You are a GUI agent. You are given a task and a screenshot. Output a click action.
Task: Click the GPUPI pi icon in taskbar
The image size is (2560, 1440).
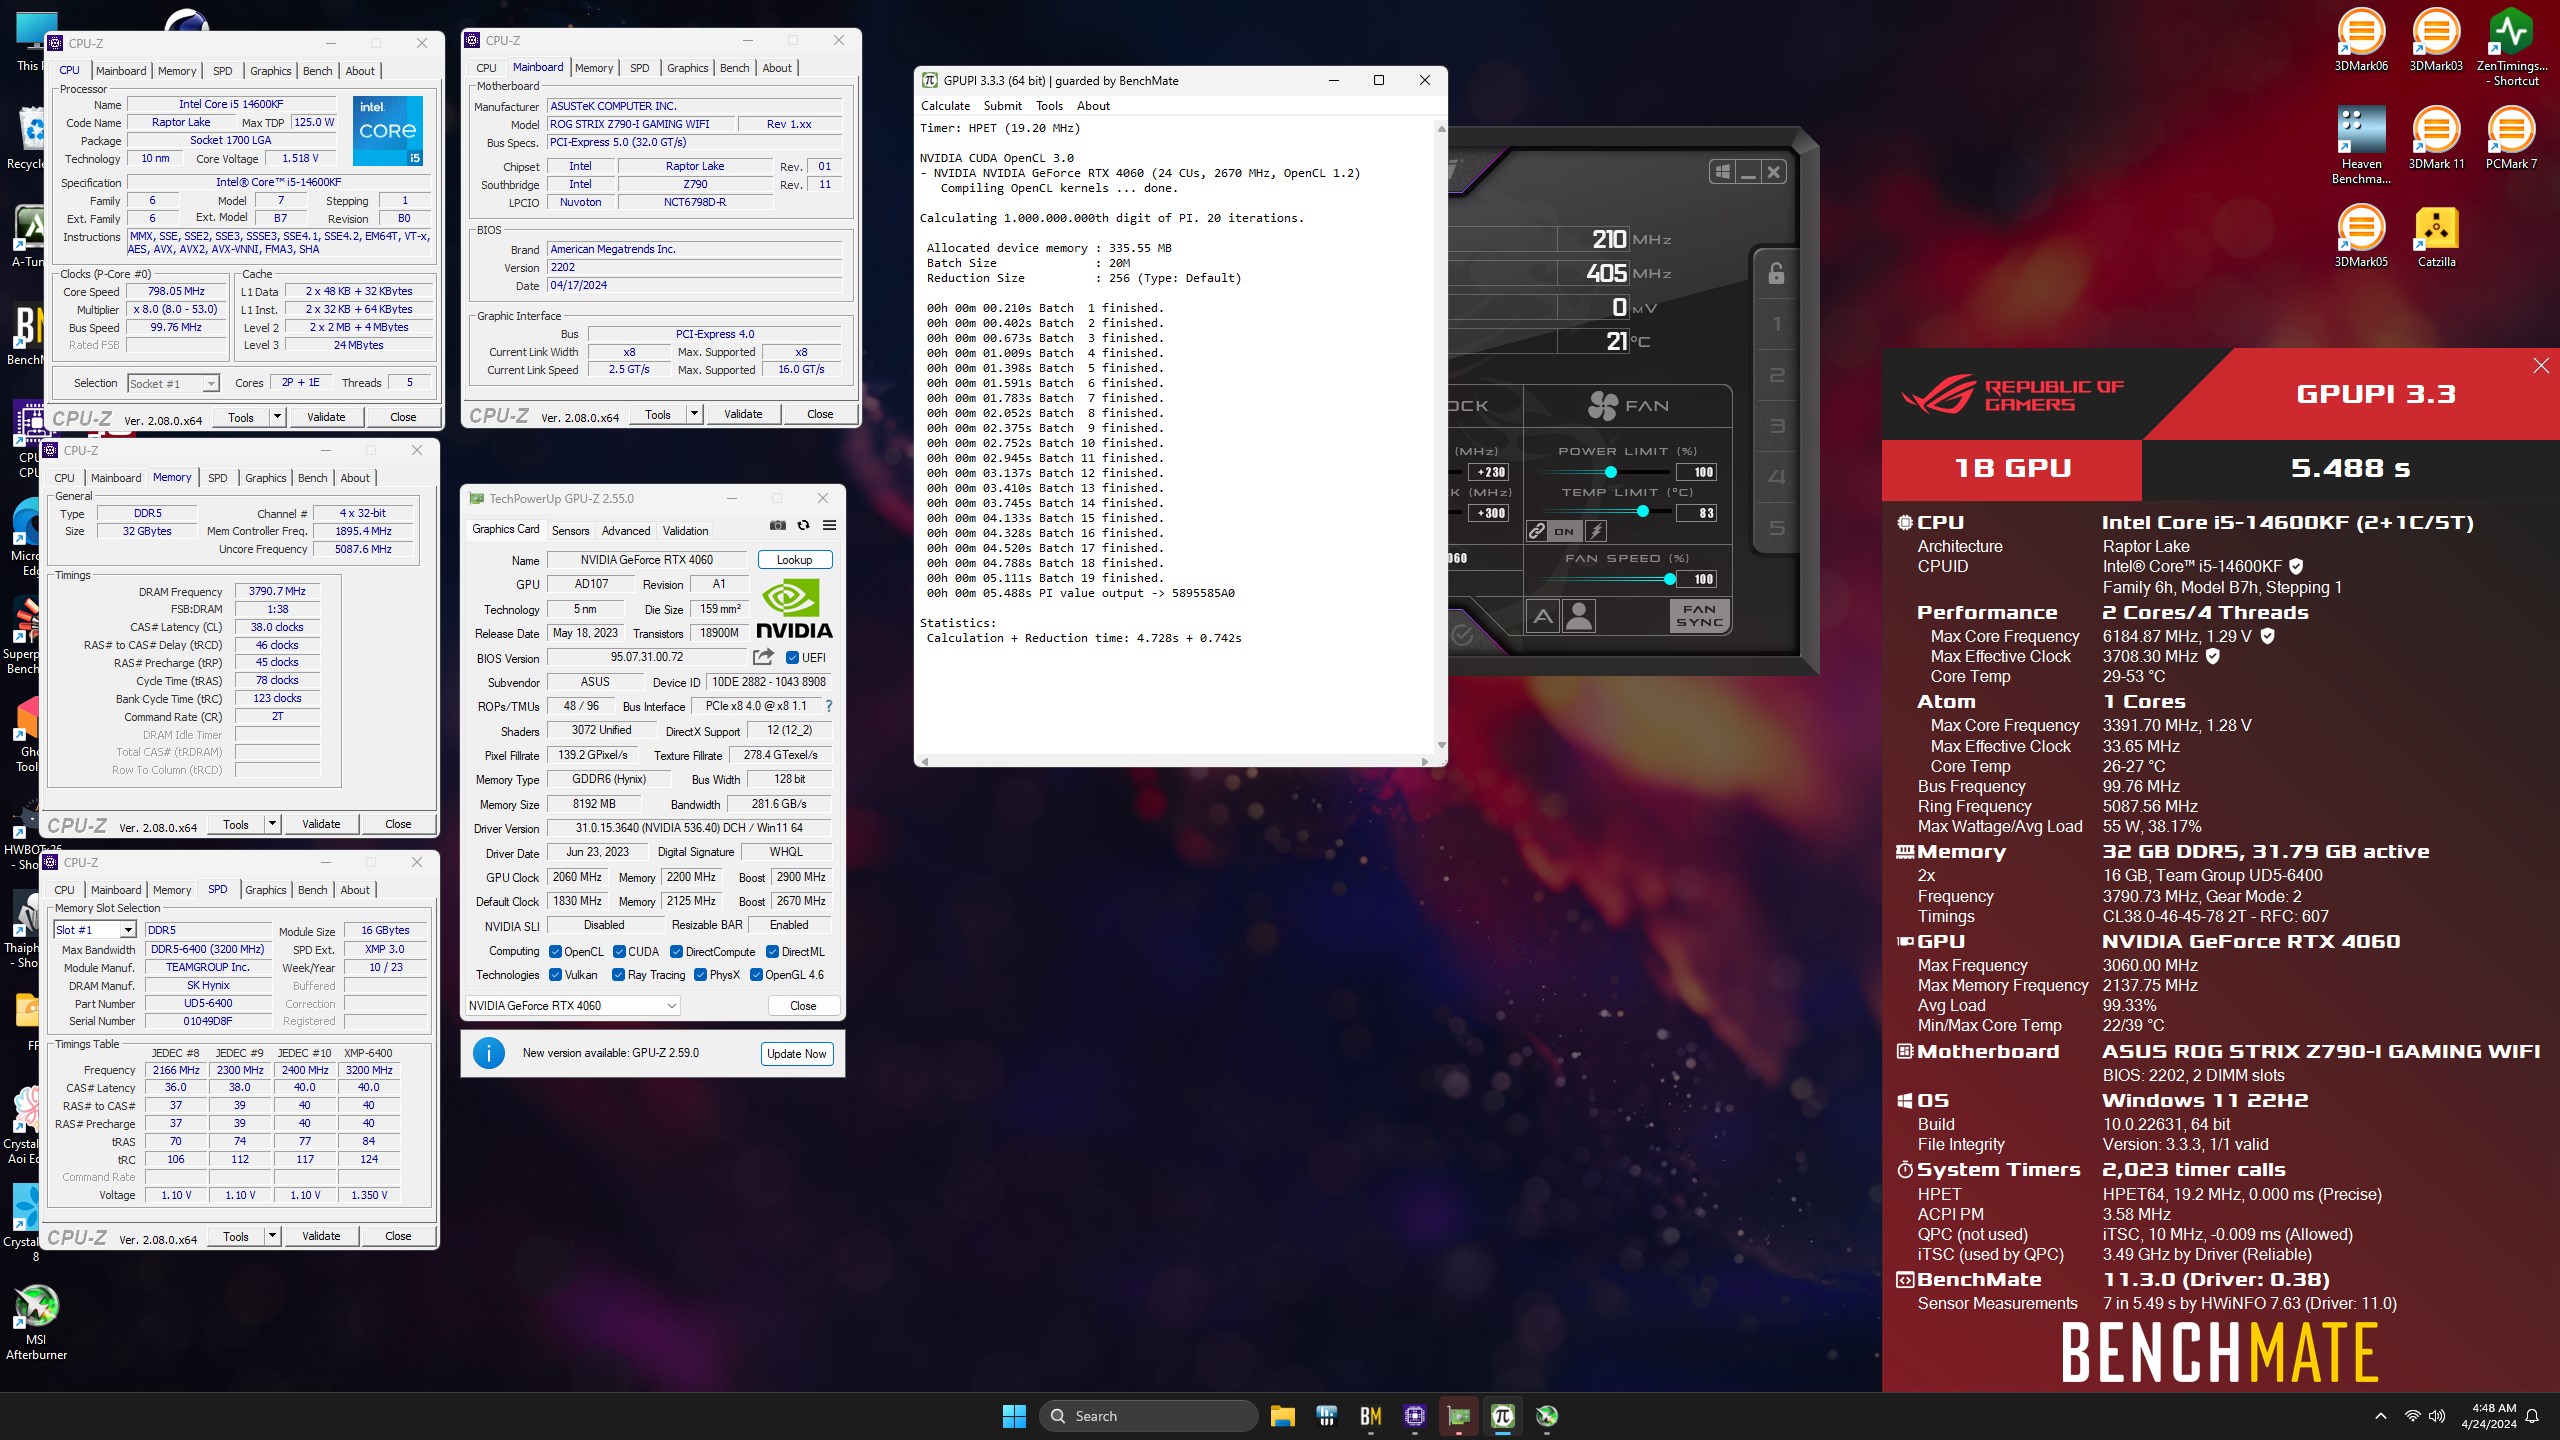click(x=1502, y=1416)
